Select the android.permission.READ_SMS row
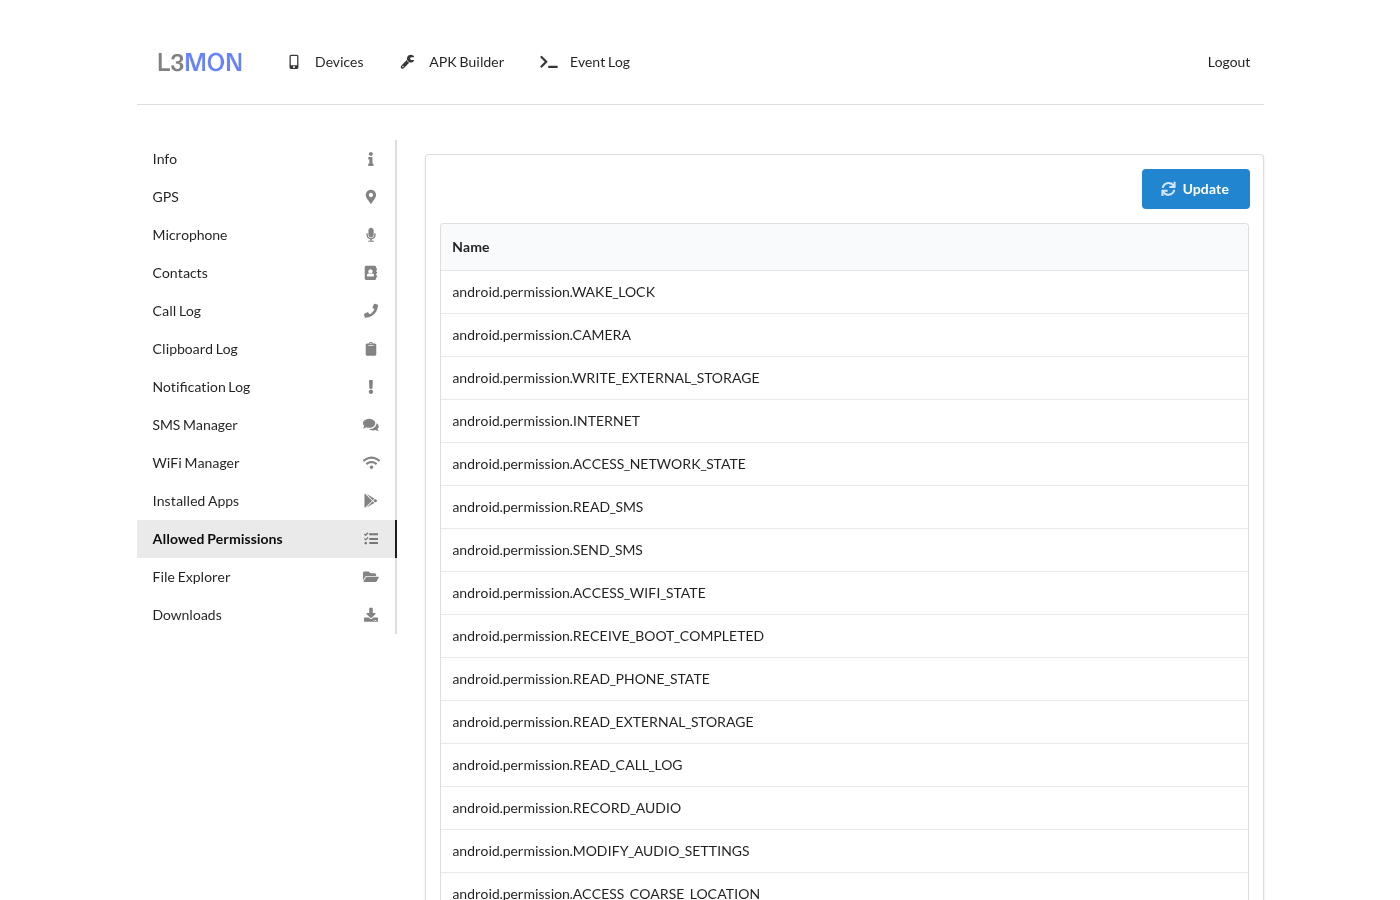1400x900 pixels. pyautogui.click(x=844, y=507)
